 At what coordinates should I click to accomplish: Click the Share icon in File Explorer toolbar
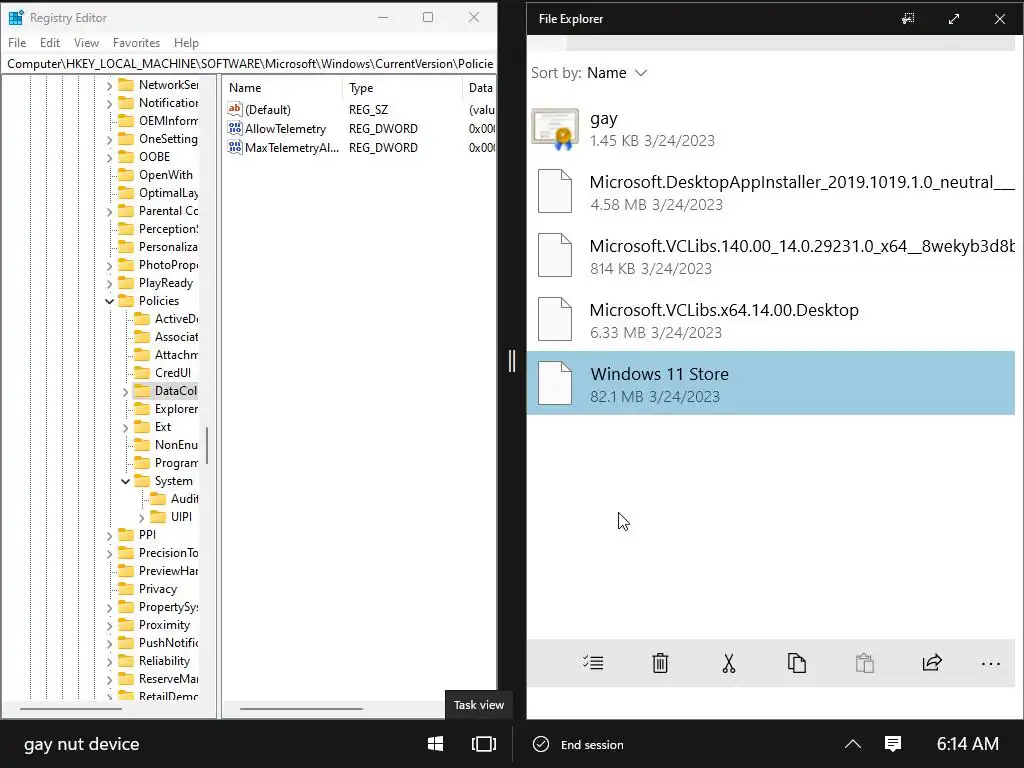coord(932,662)
